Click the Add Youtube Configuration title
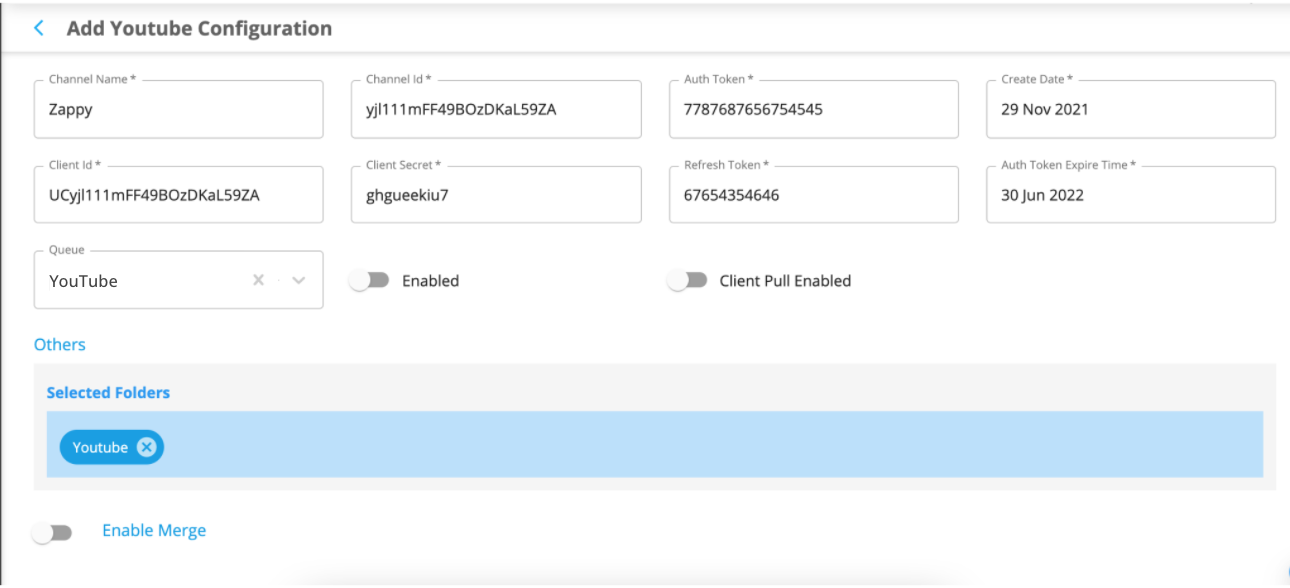 (199, 28)
